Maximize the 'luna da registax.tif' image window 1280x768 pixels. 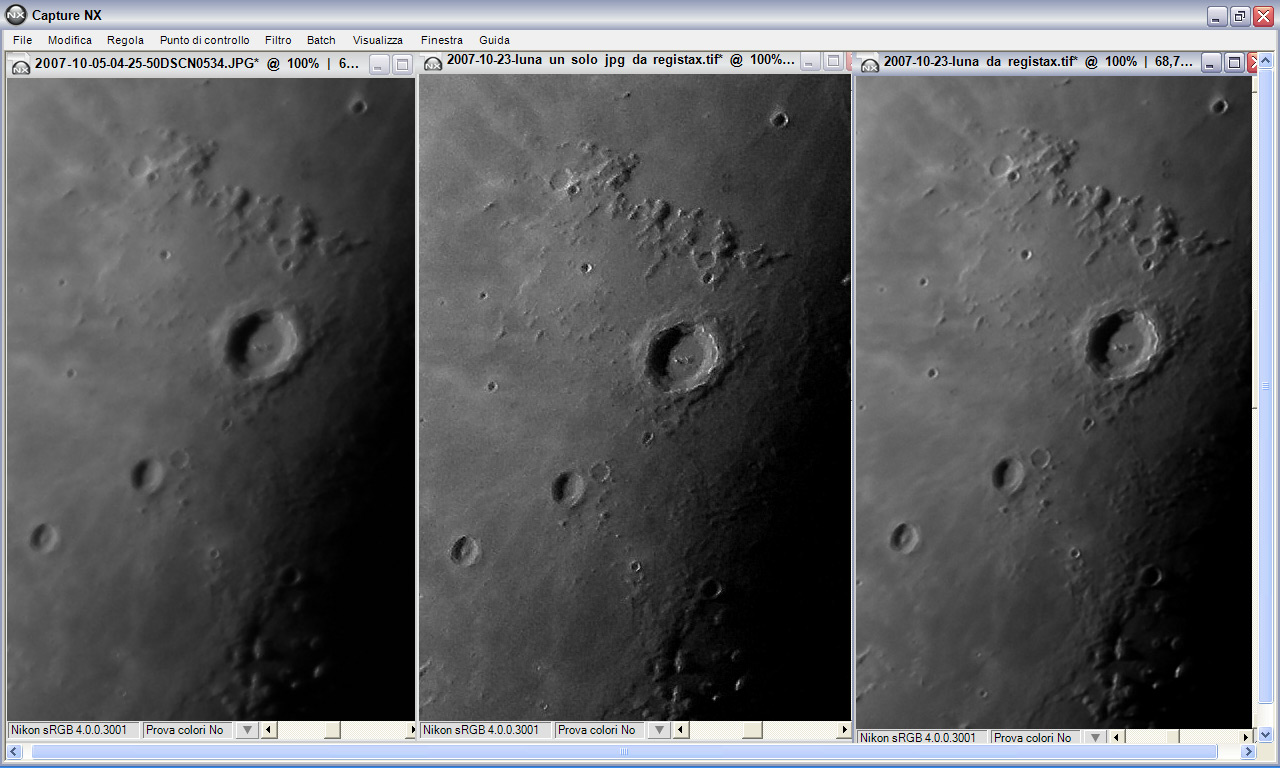[1234, 62]
